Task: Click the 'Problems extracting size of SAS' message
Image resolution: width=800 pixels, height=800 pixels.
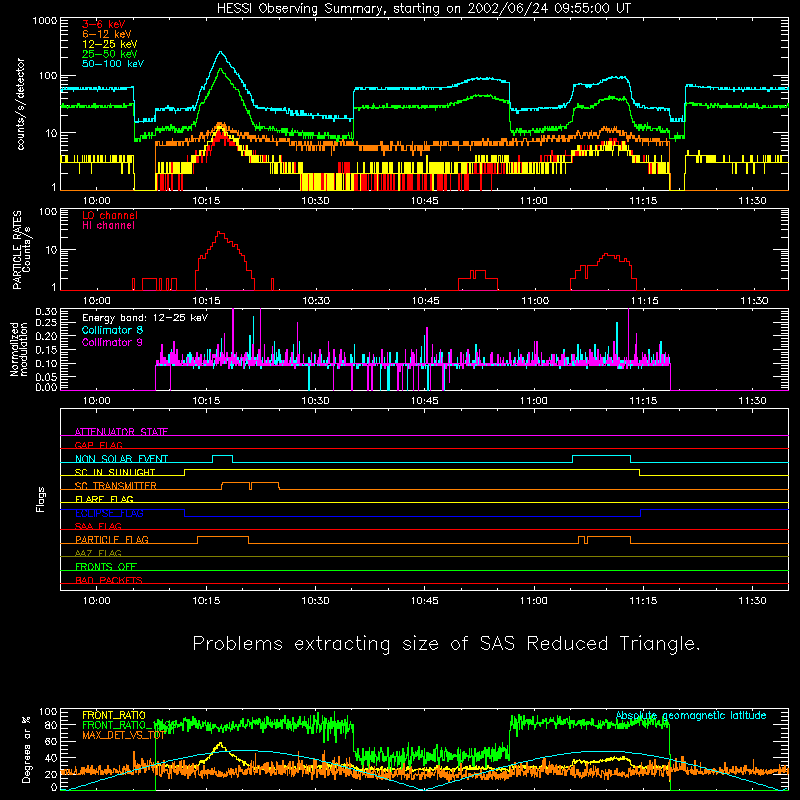Action: click(x=446, y=644)
